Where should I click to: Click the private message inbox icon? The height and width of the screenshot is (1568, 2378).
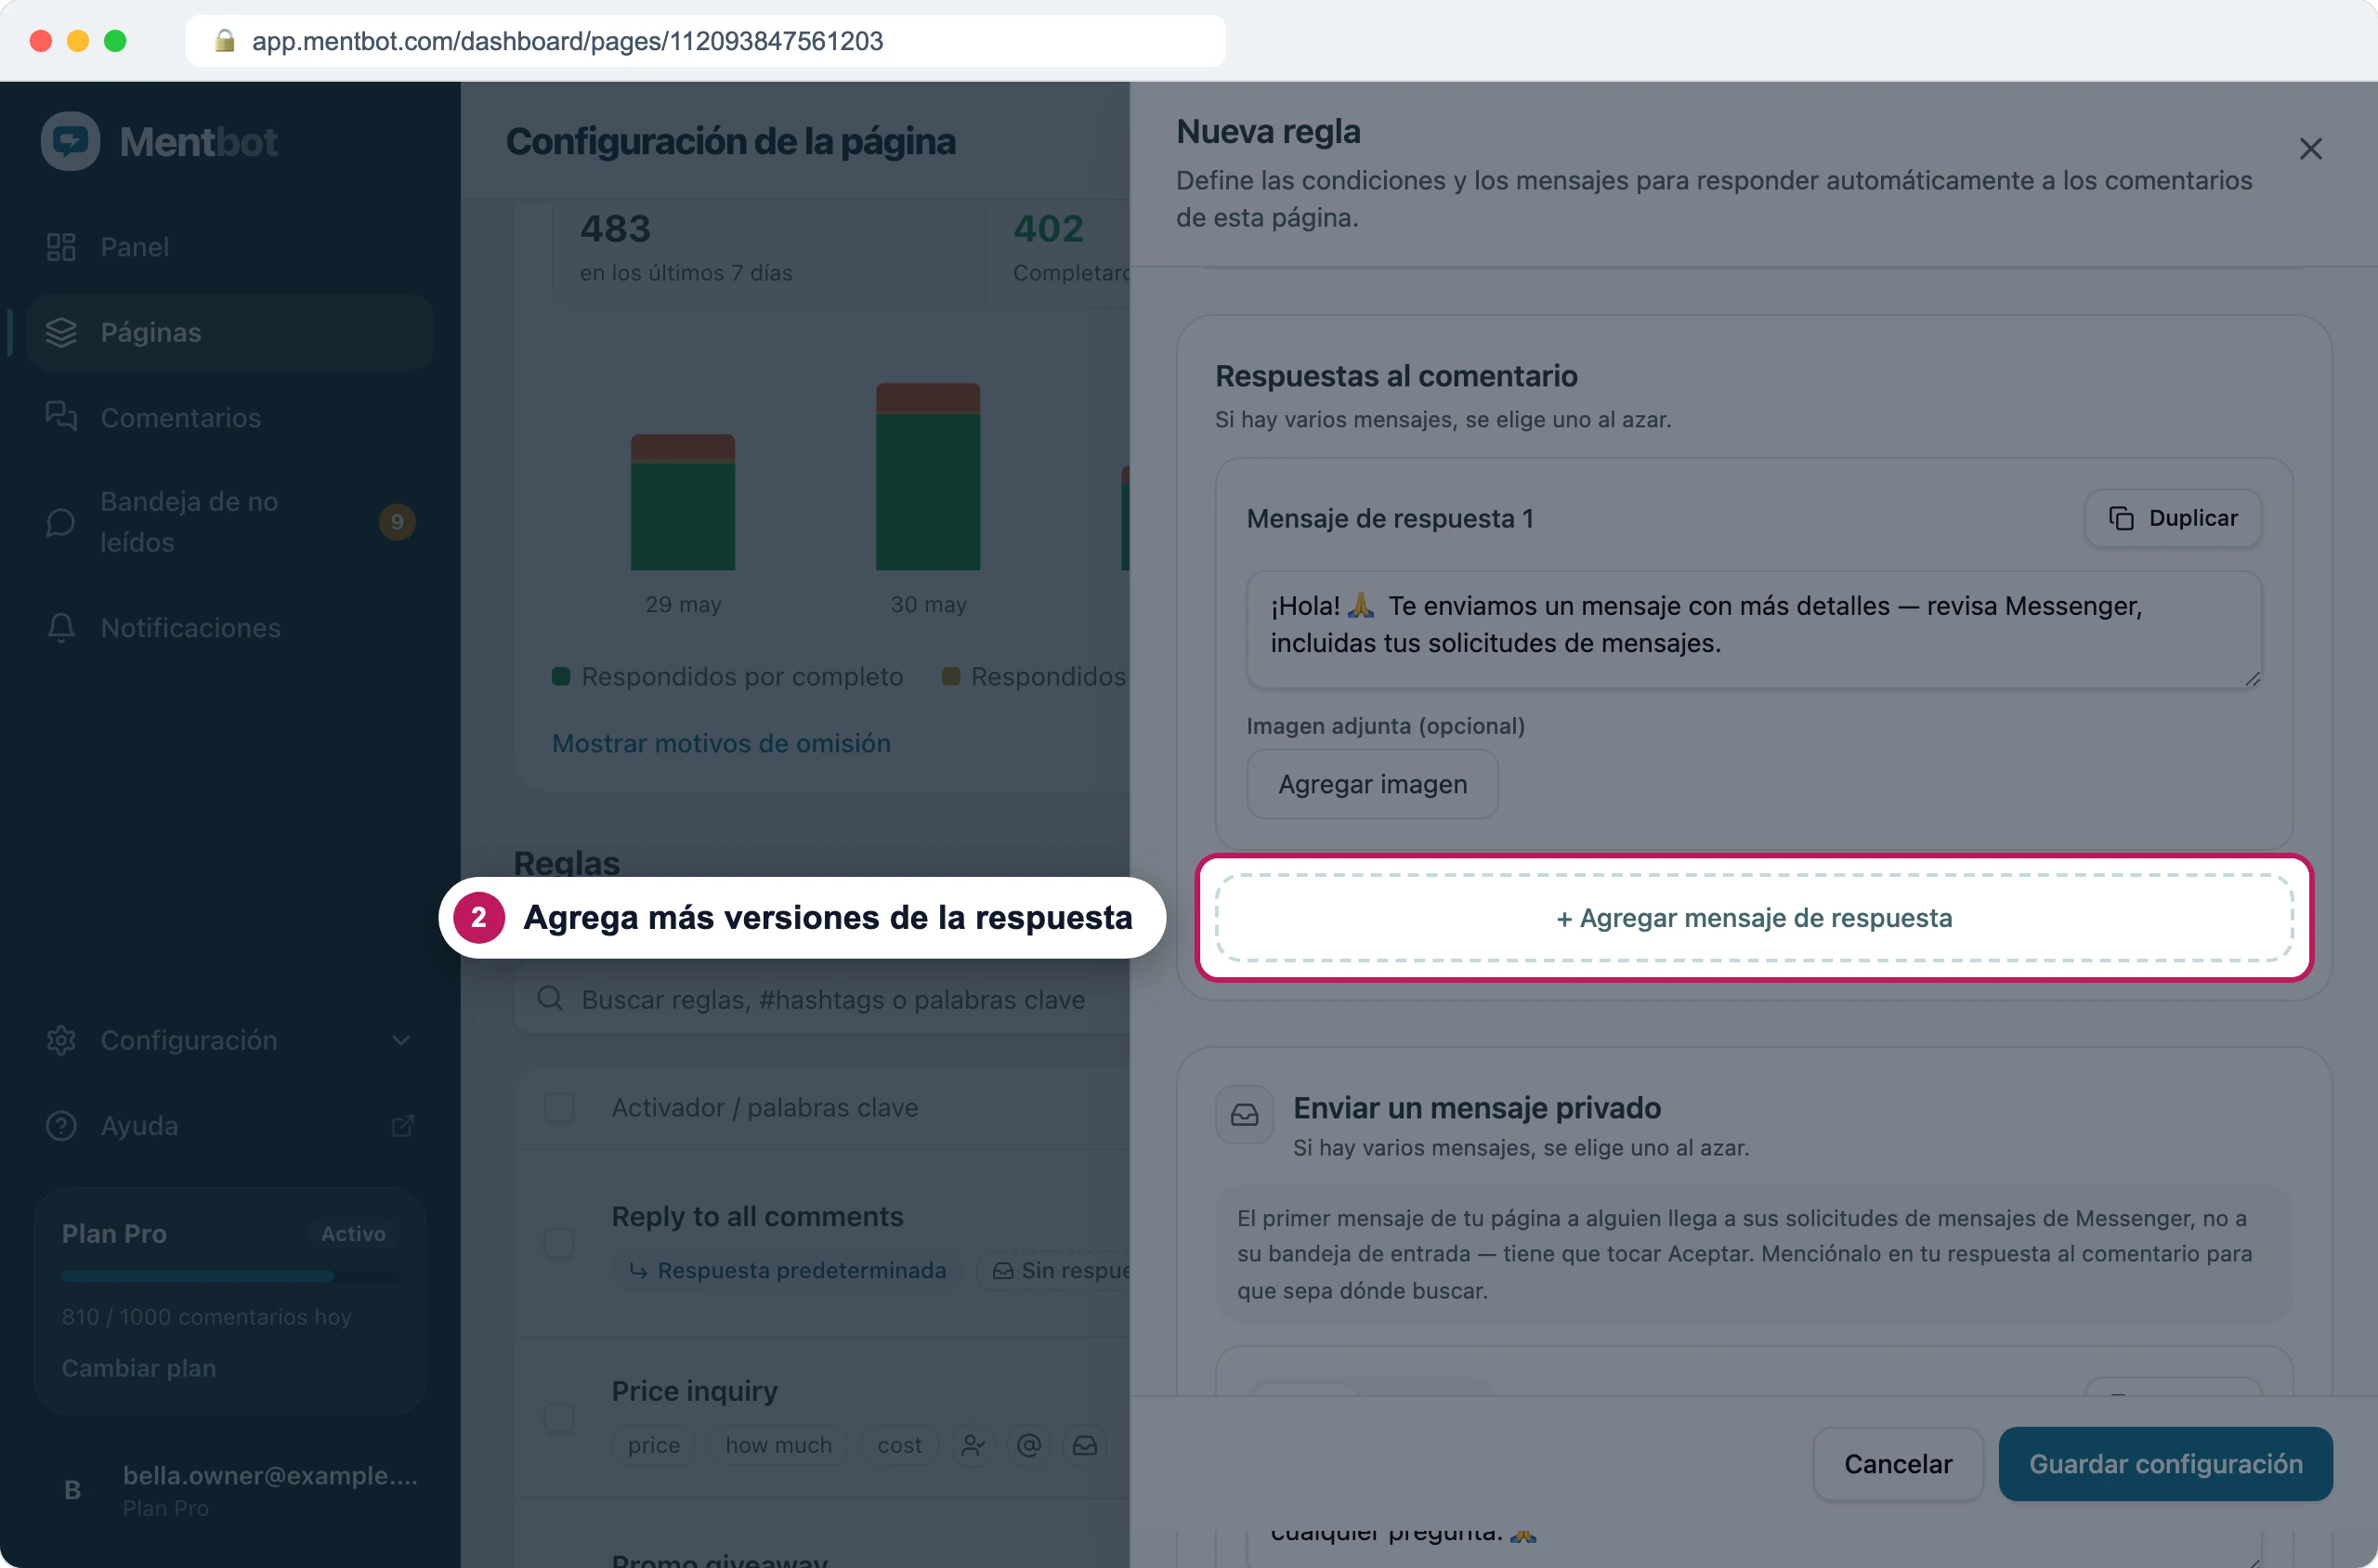[1244, 1114]
